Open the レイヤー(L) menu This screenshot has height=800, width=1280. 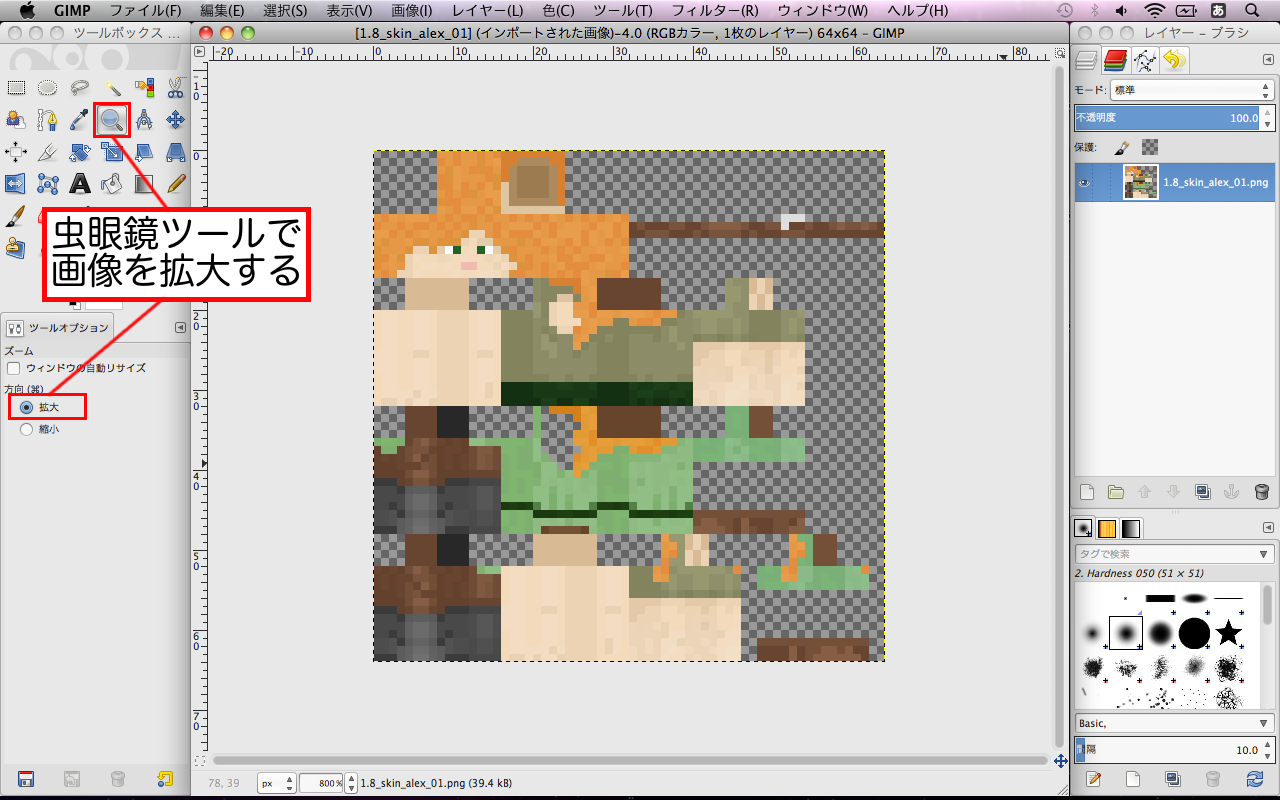point(487,11)
